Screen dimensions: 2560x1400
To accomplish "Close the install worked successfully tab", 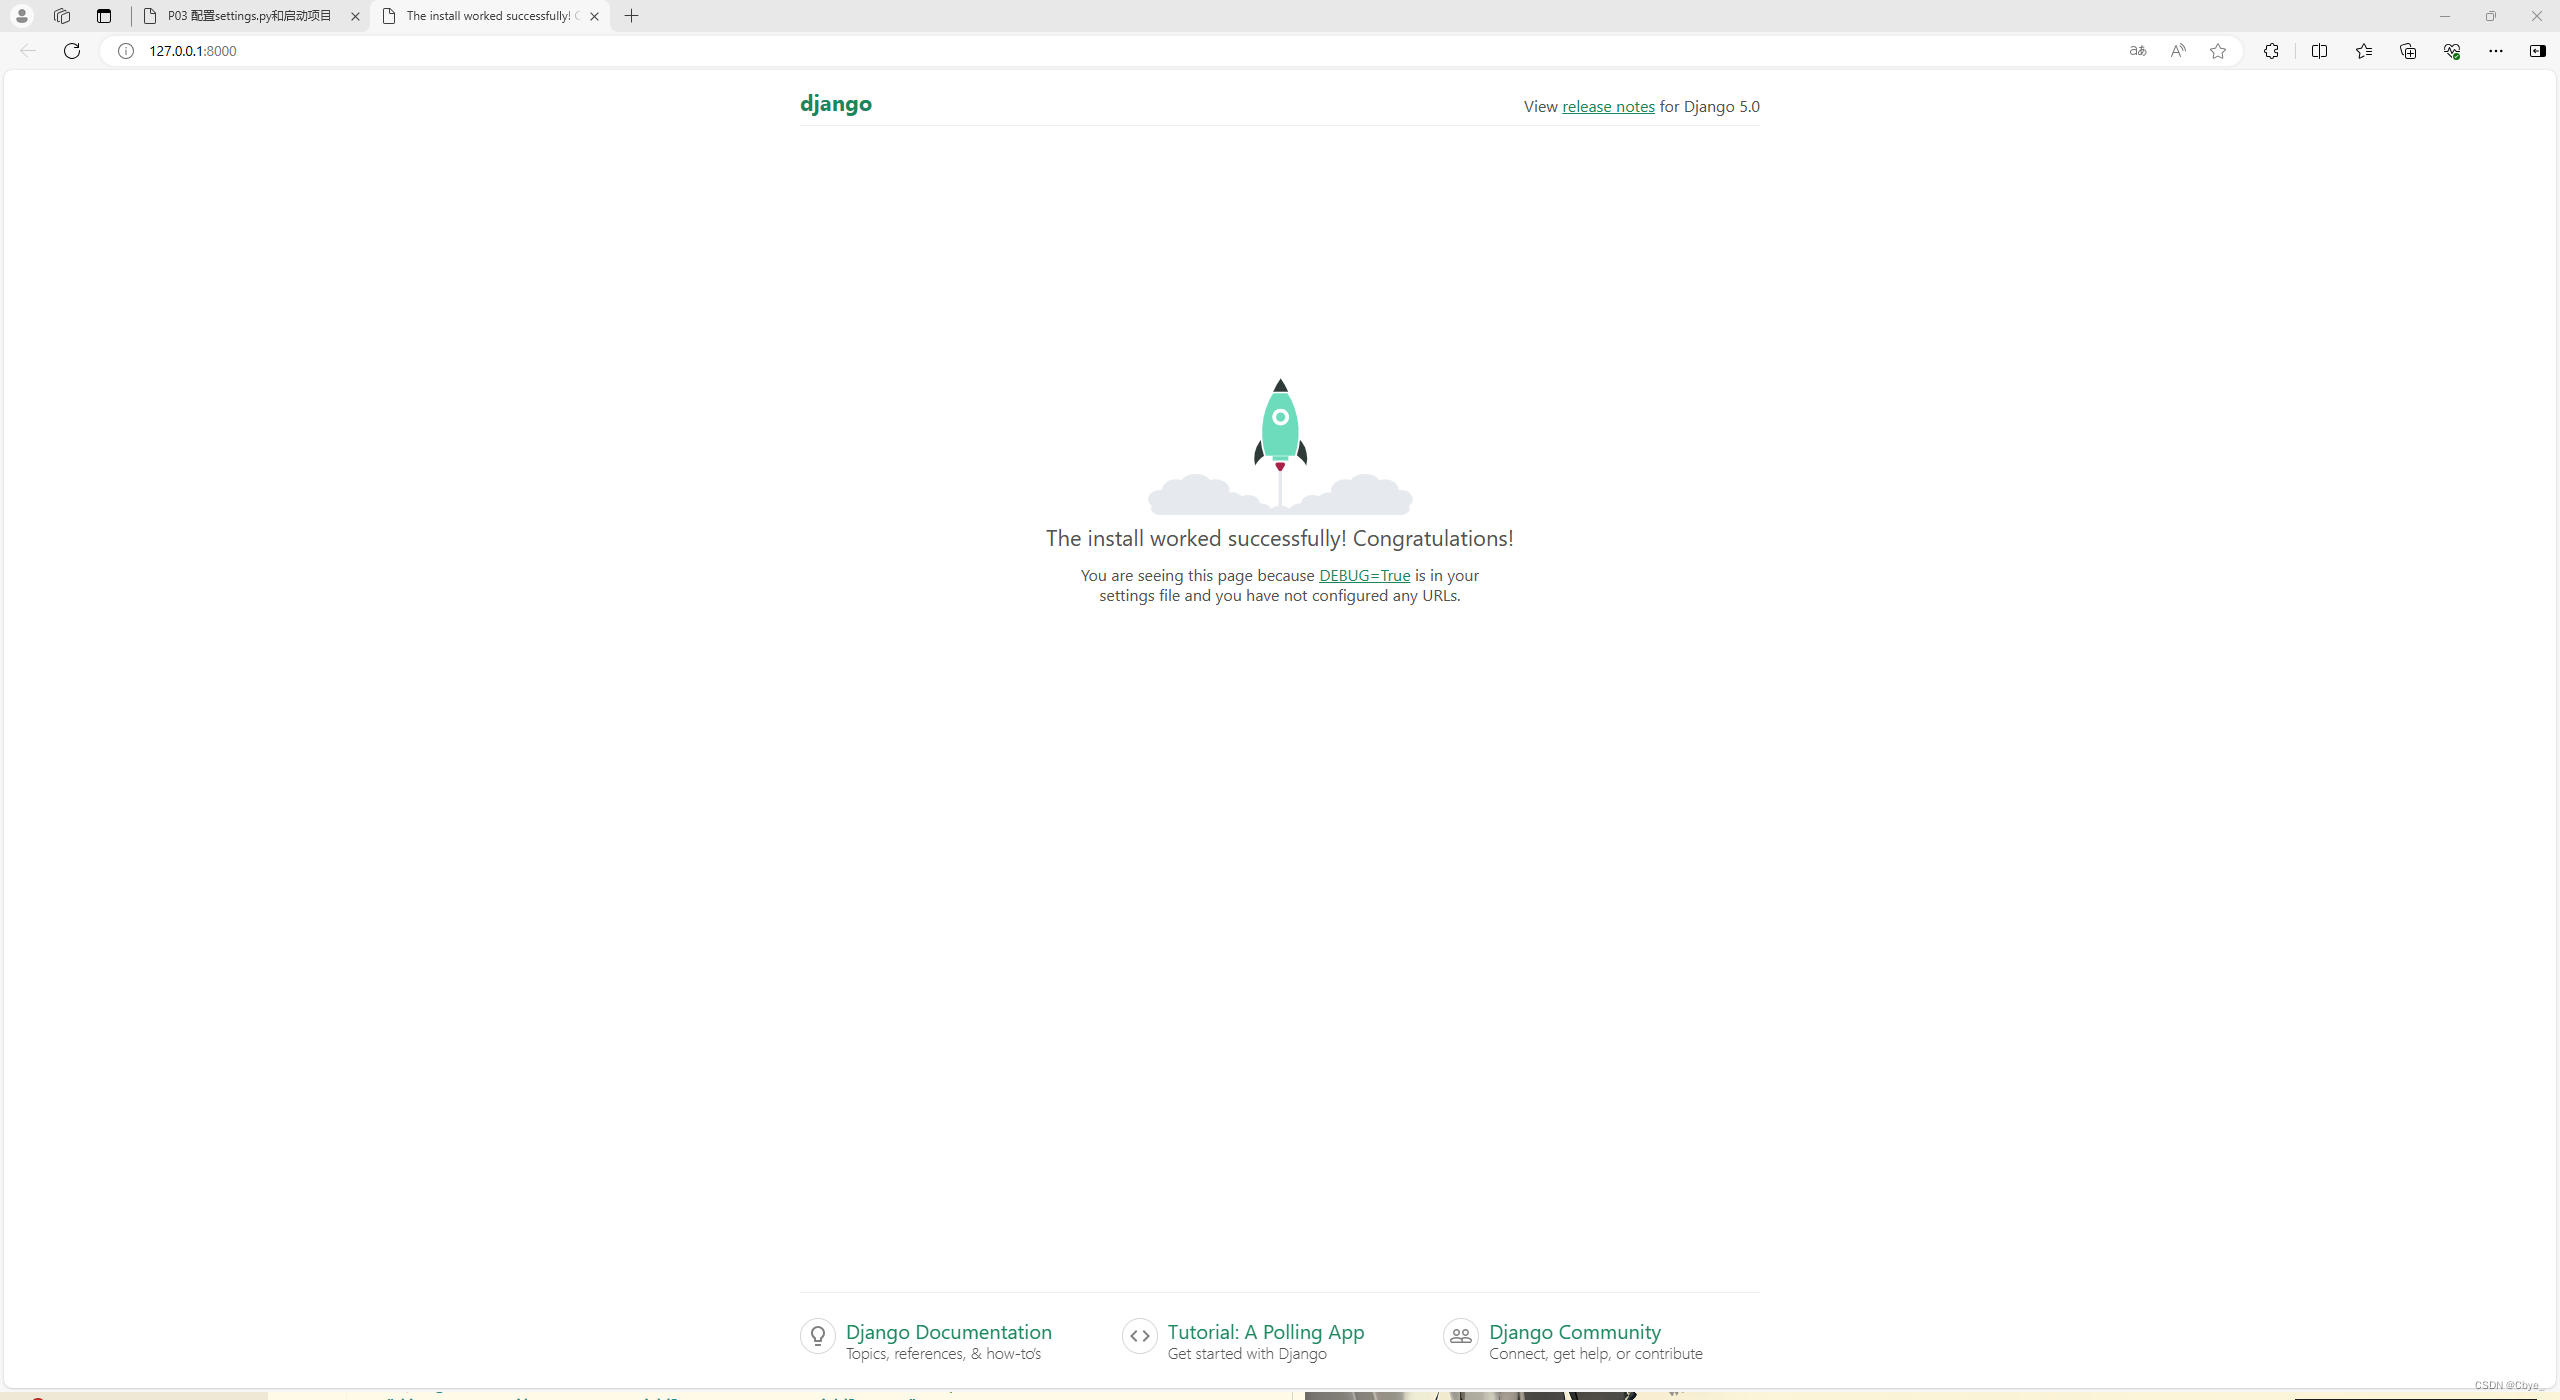I will tap(595, 16).
